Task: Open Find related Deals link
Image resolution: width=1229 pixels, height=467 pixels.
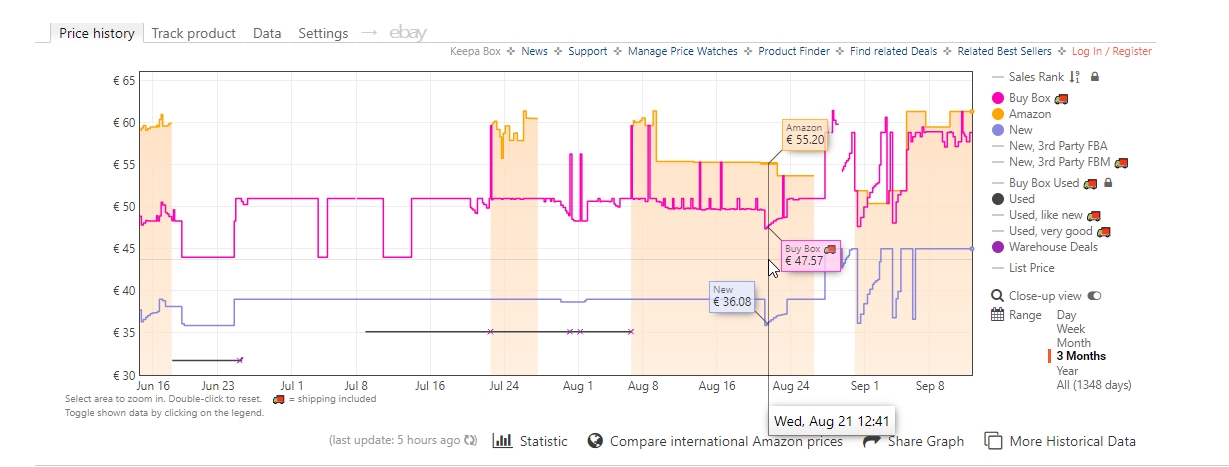Action: 894,51
